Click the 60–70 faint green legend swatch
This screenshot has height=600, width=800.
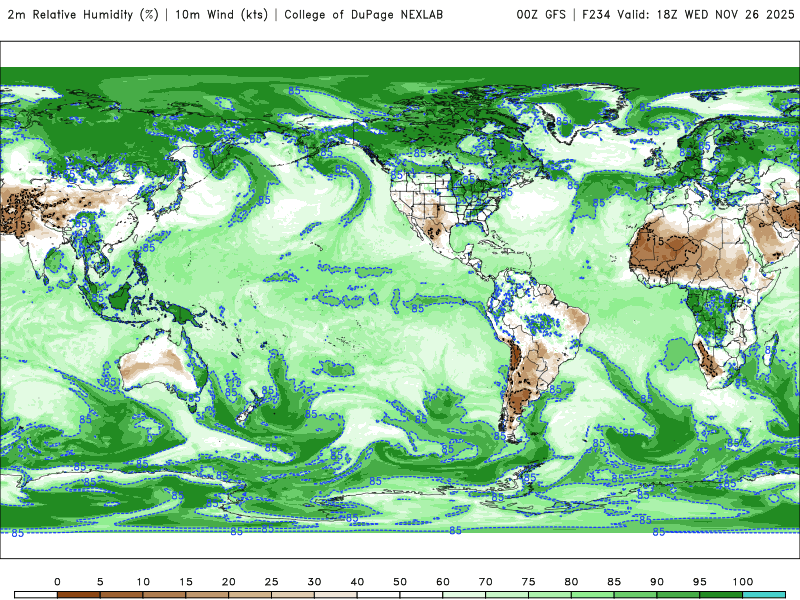pyautogui.click(x=464, y=595)
